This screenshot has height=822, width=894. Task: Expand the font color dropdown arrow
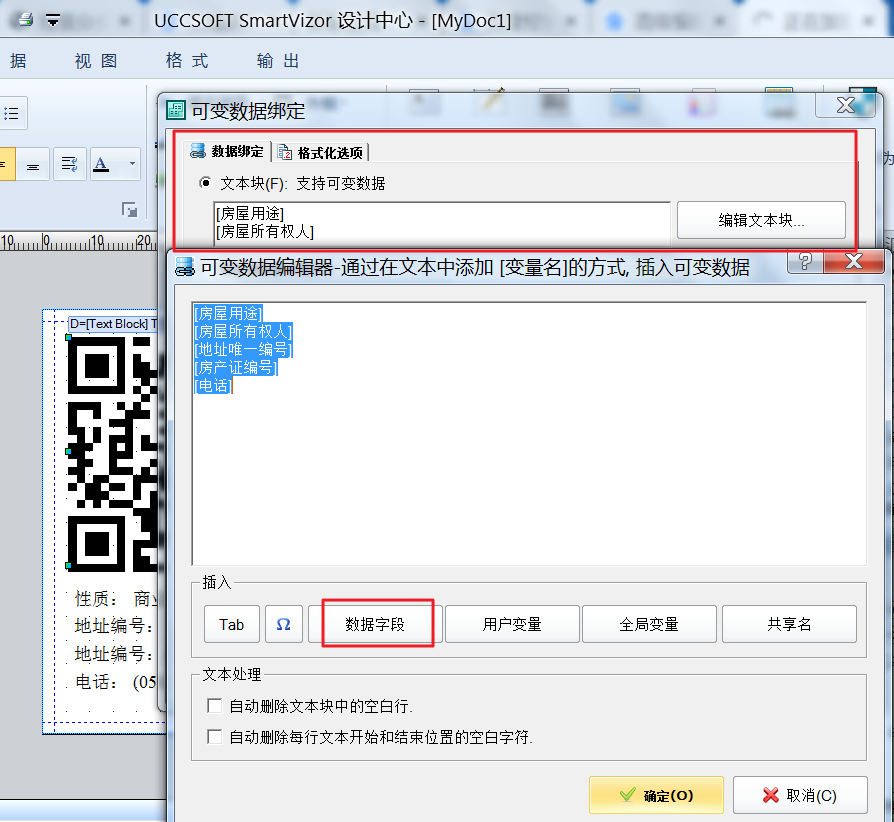pyautogui.click(x=132, y=164)
